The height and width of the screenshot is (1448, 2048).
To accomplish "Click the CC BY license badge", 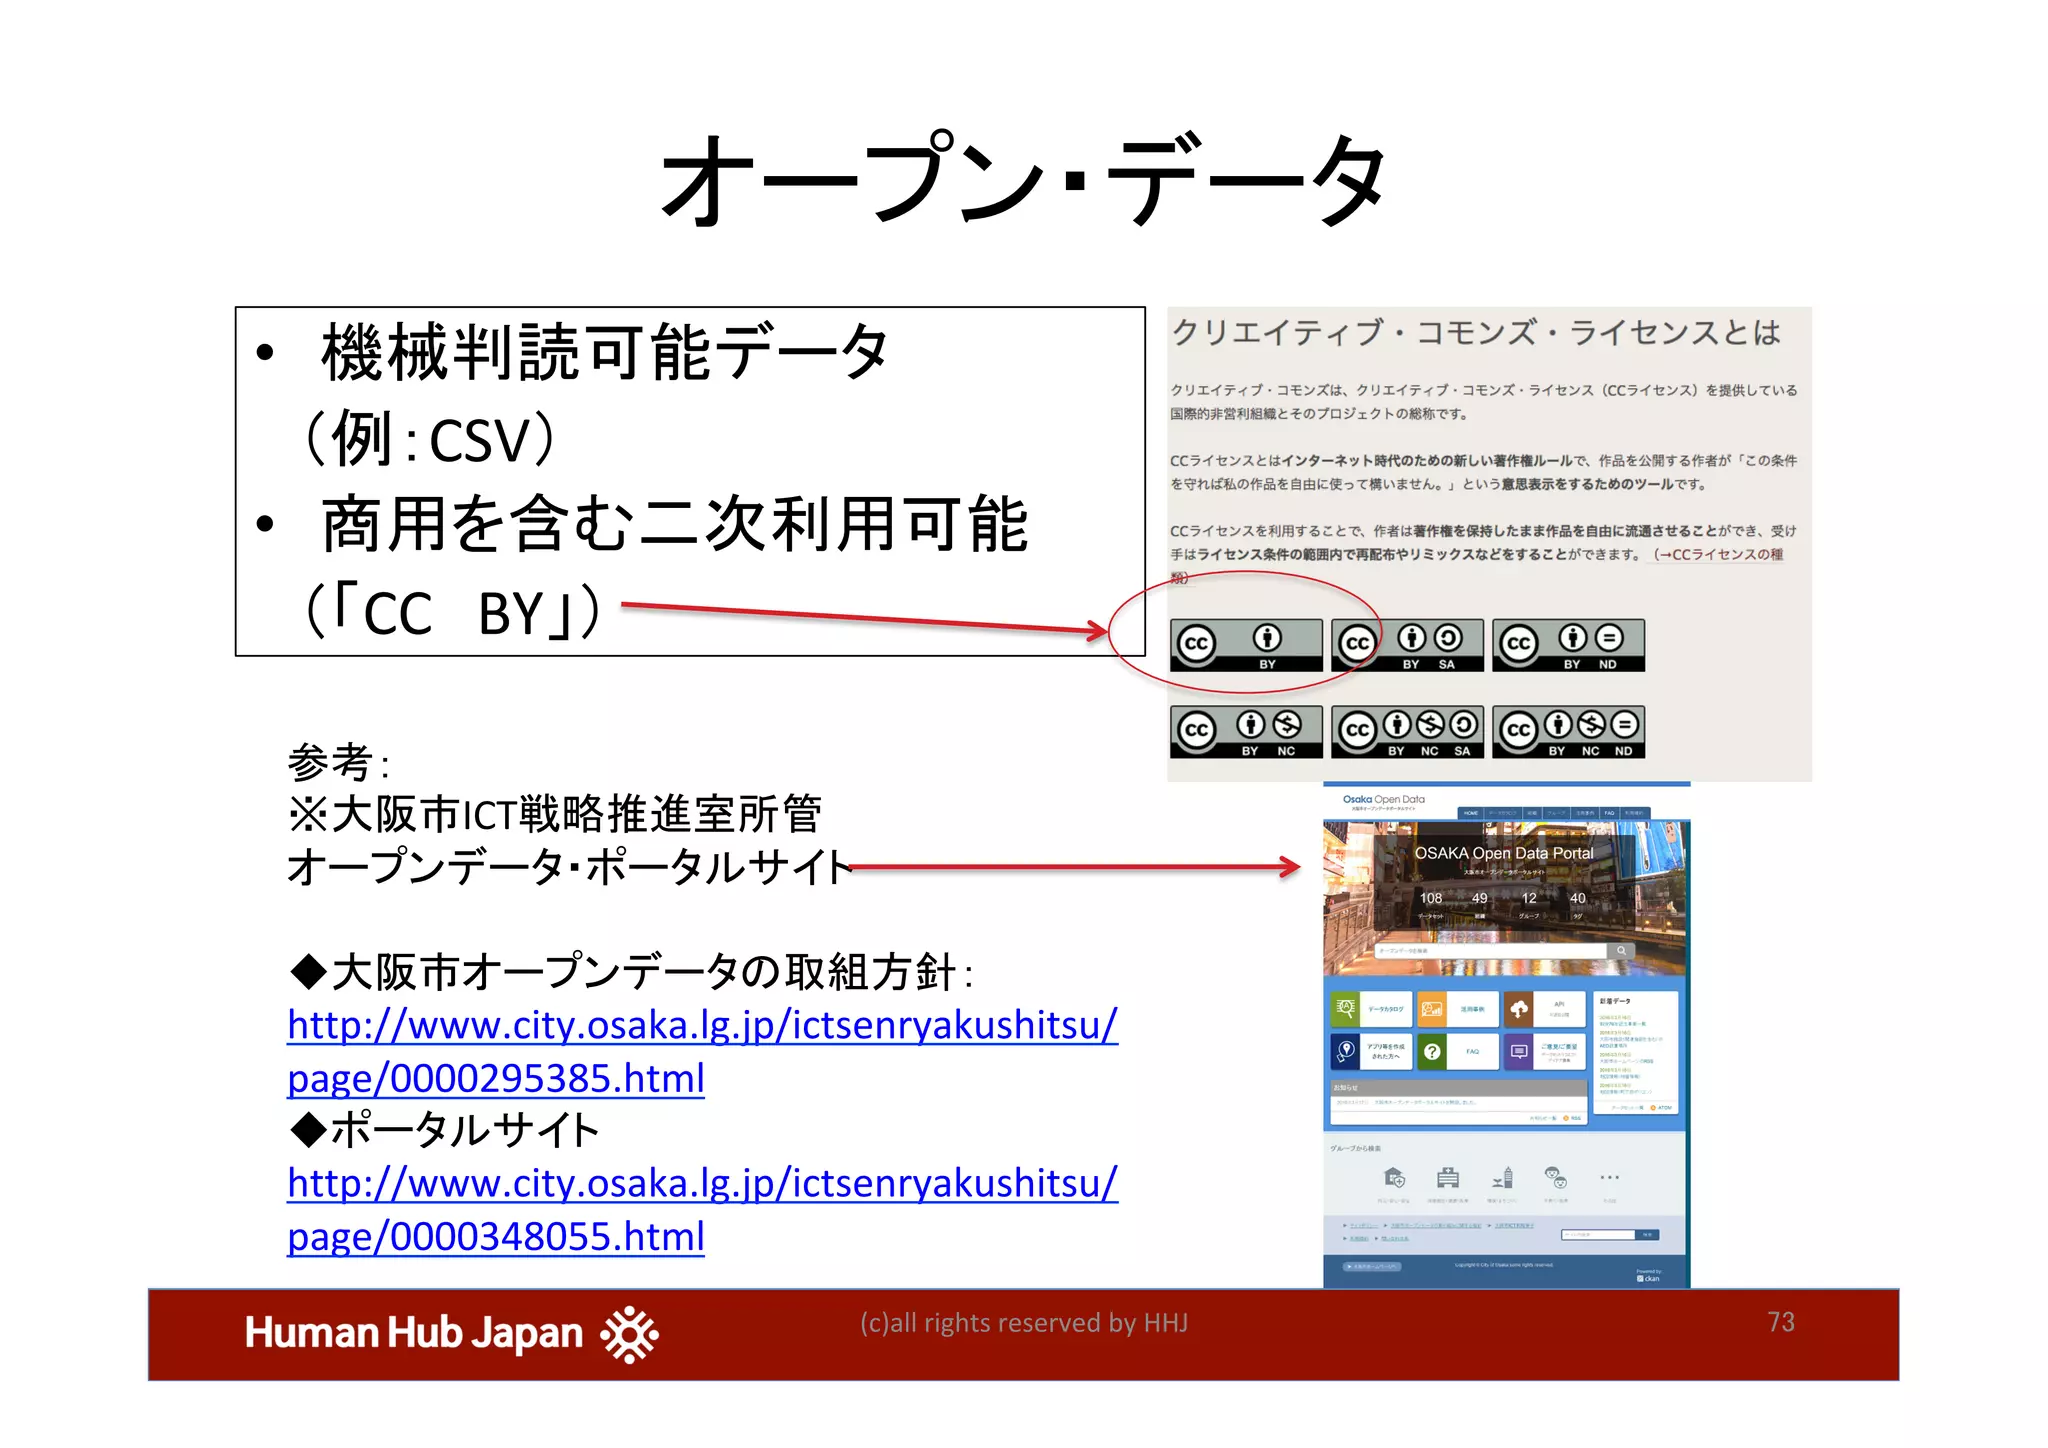I will (x=1246, y=645).
